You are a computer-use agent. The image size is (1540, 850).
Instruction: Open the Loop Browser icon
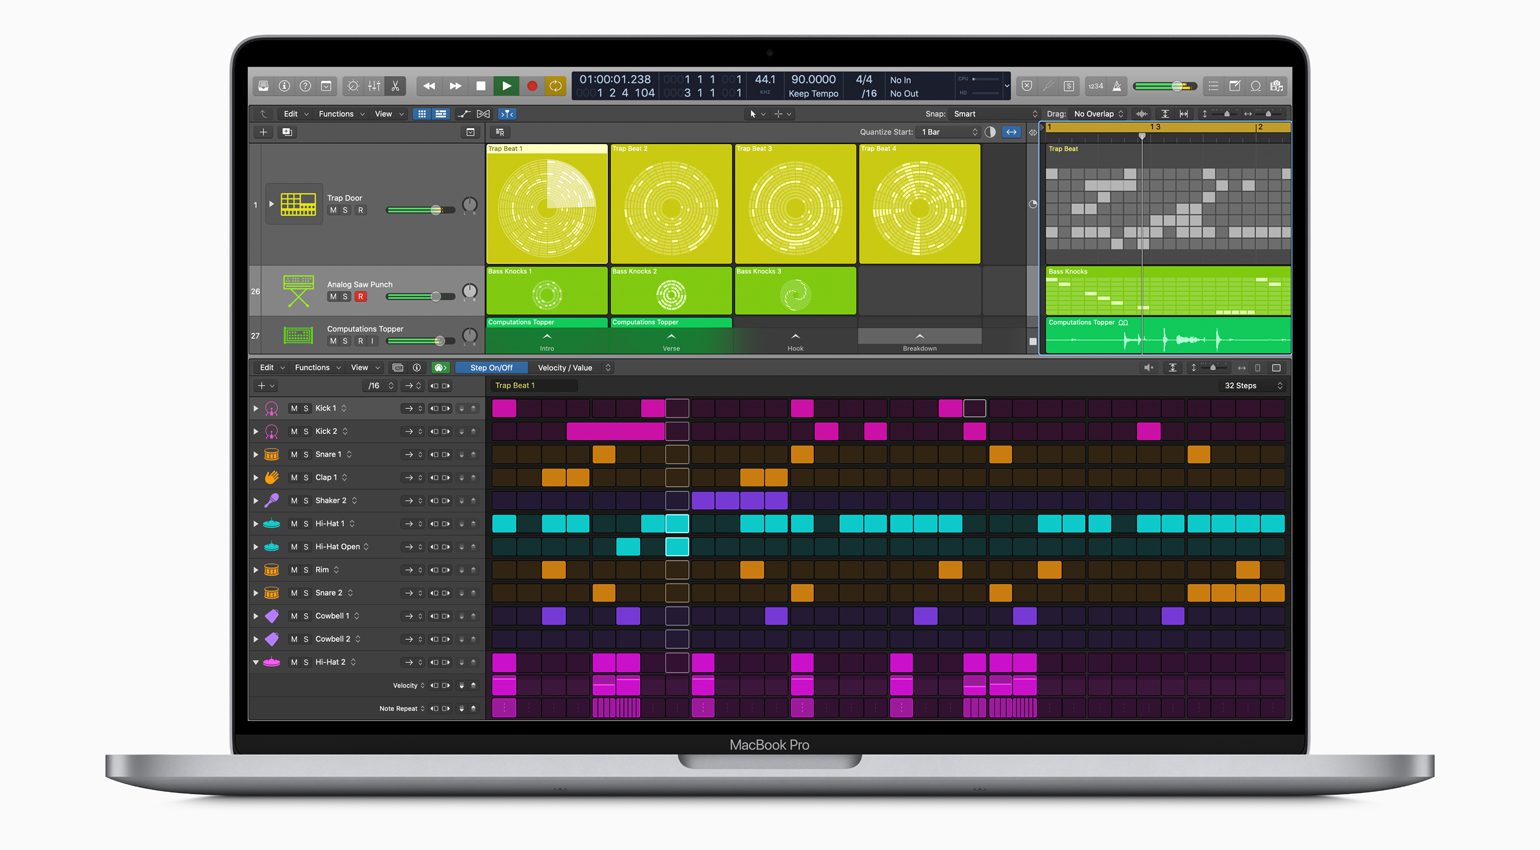point(1255,86)
